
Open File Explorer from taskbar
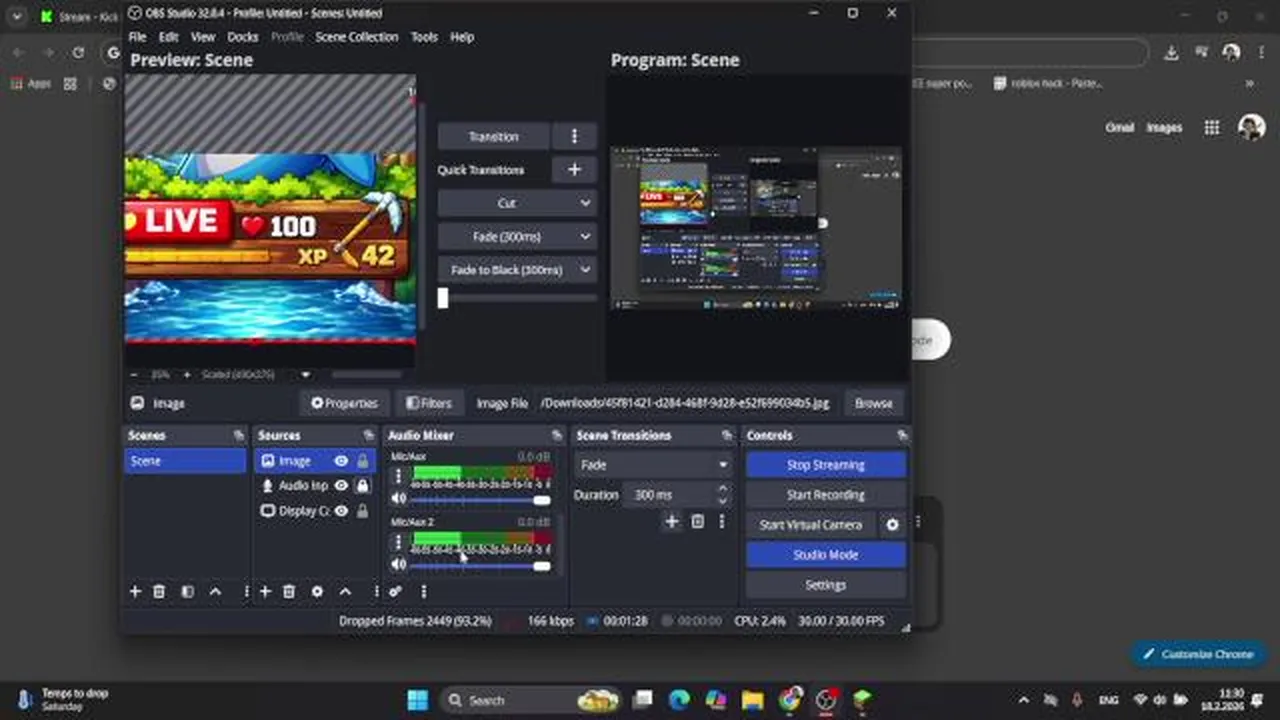click(x=752, y=700)
